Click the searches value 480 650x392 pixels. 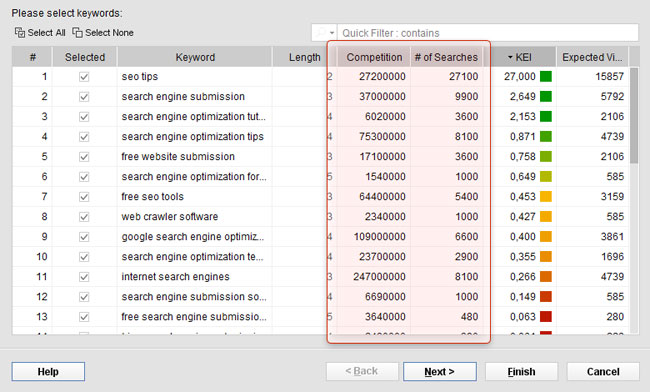[469, 317]
